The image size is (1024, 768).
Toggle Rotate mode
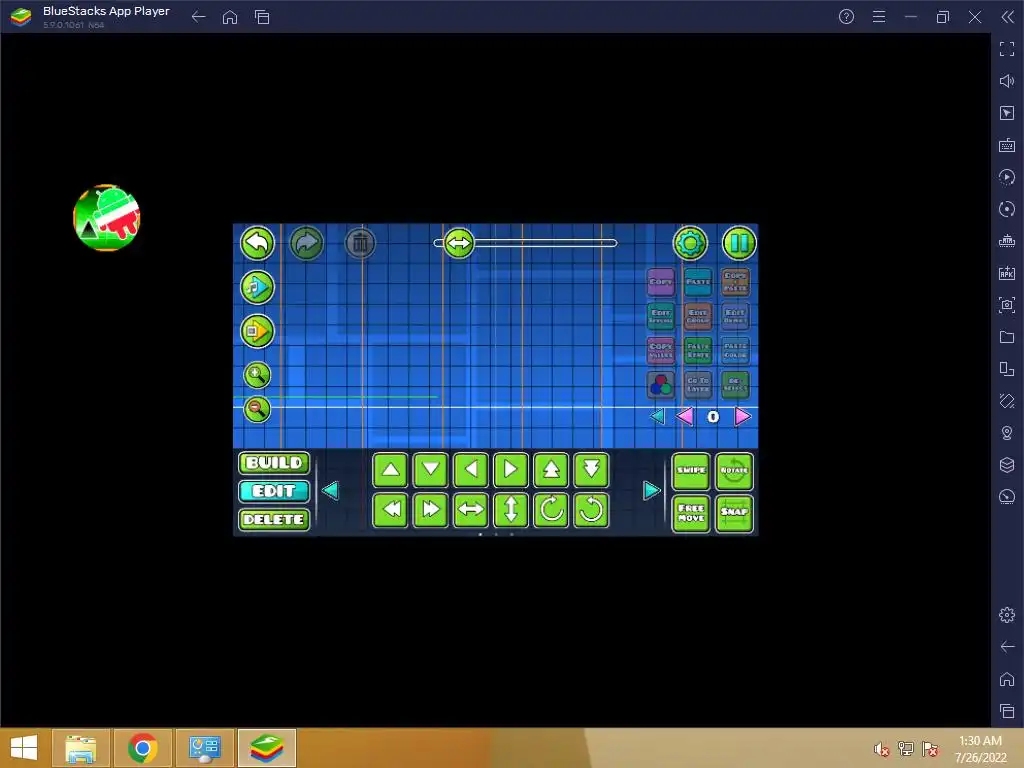(x=734, y=471)
